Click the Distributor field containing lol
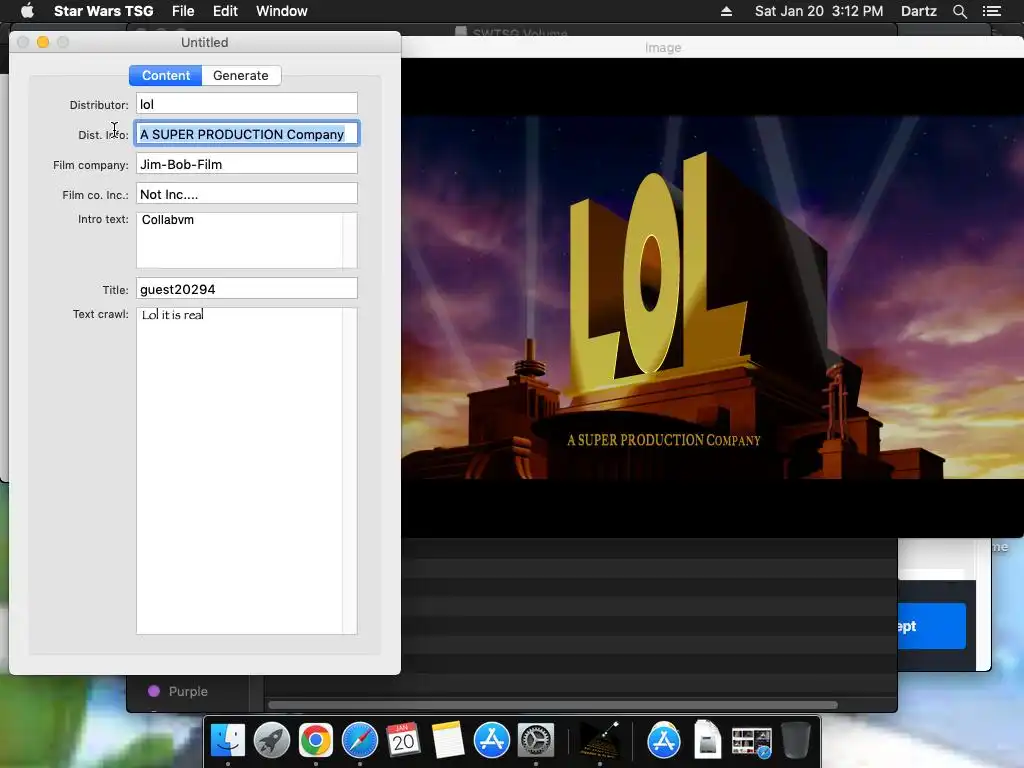 coord(247,103)
